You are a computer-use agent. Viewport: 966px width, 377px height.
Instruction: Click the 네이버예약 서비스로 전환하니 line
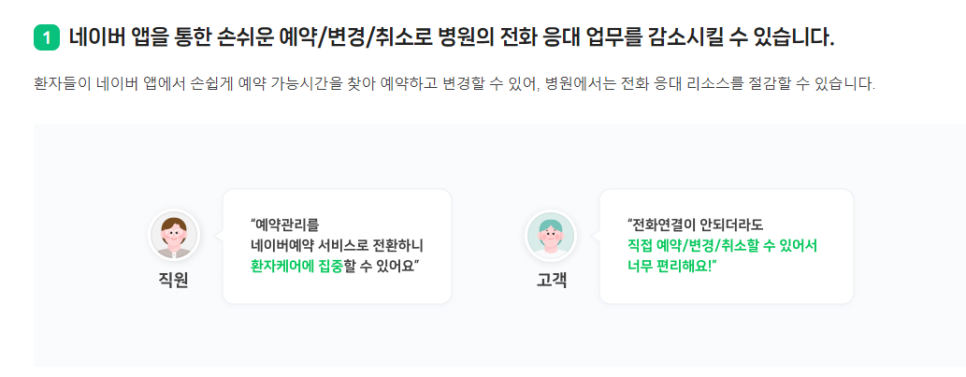pyautogui.click(x=336, y=246)
